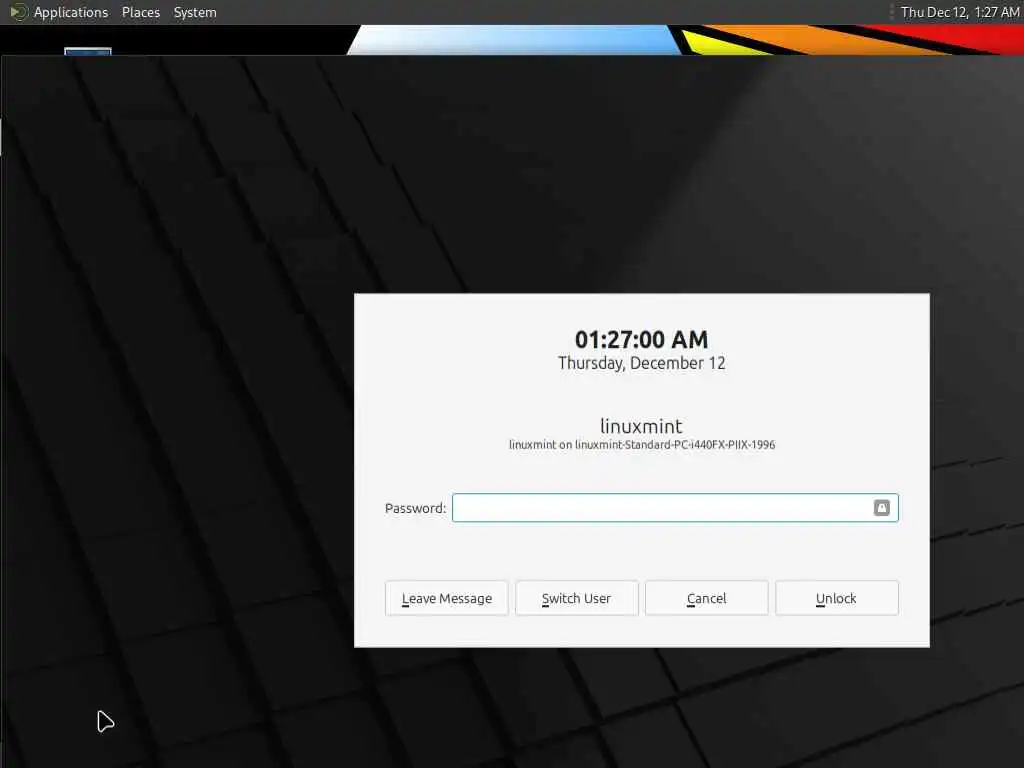Image resolution: width=1024 pixels, height=768 pixels.
Task: Click the 01:27:00 AM time text
Action: tap(641, 340)
